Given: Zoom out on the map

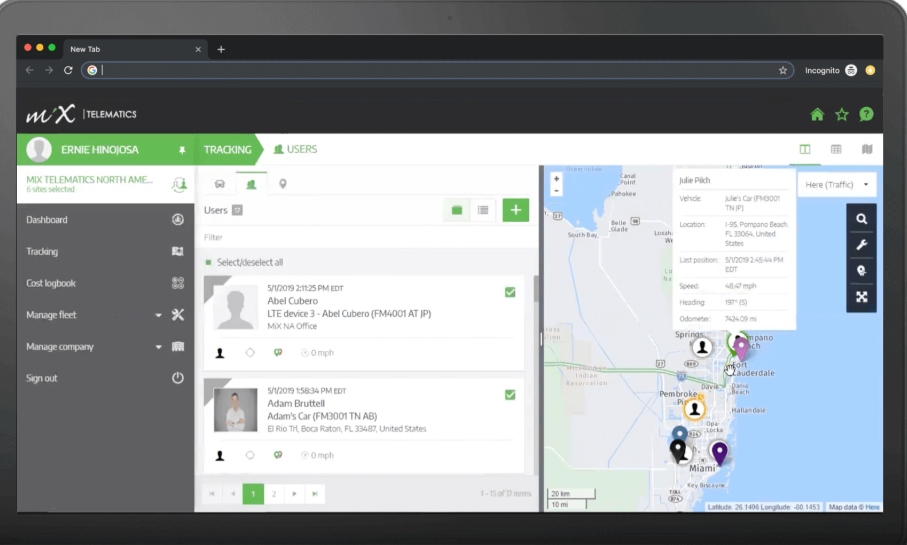Looking at the screenshot, I should tap(556, 190).
